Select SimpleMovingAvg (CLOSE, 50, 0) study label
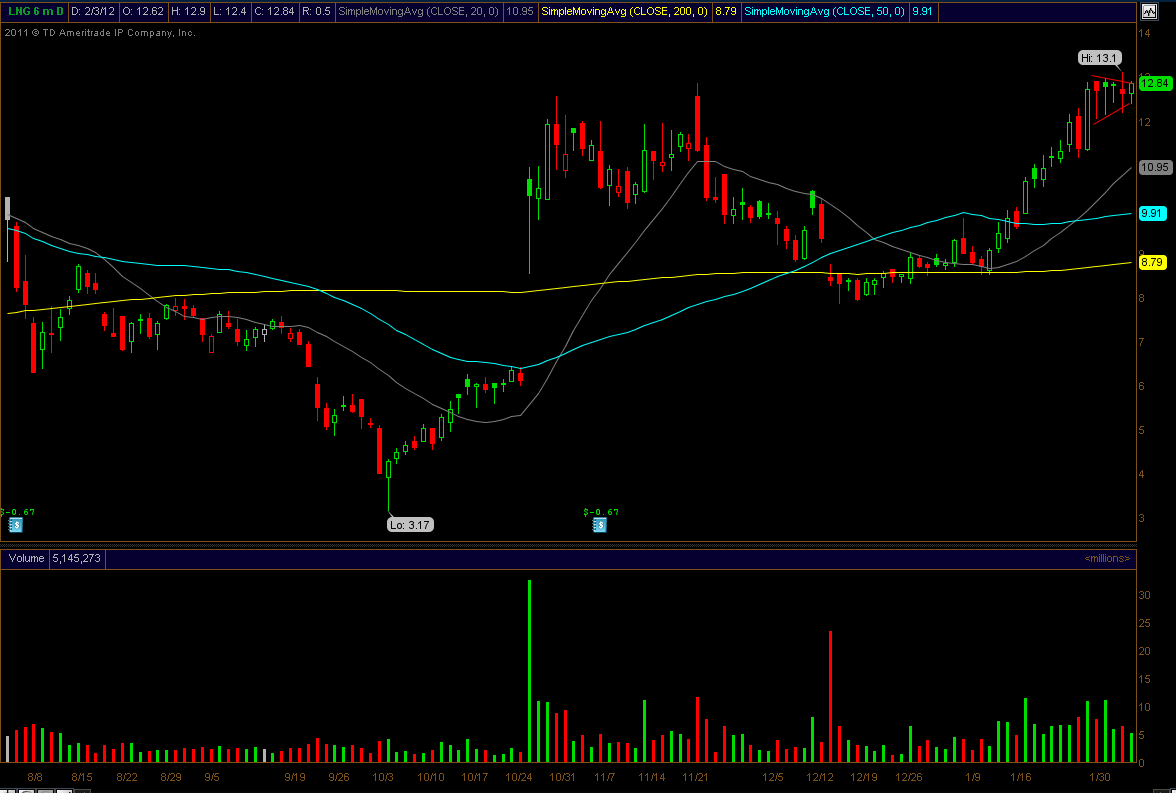1176x793 pixels. coord(824,11)
